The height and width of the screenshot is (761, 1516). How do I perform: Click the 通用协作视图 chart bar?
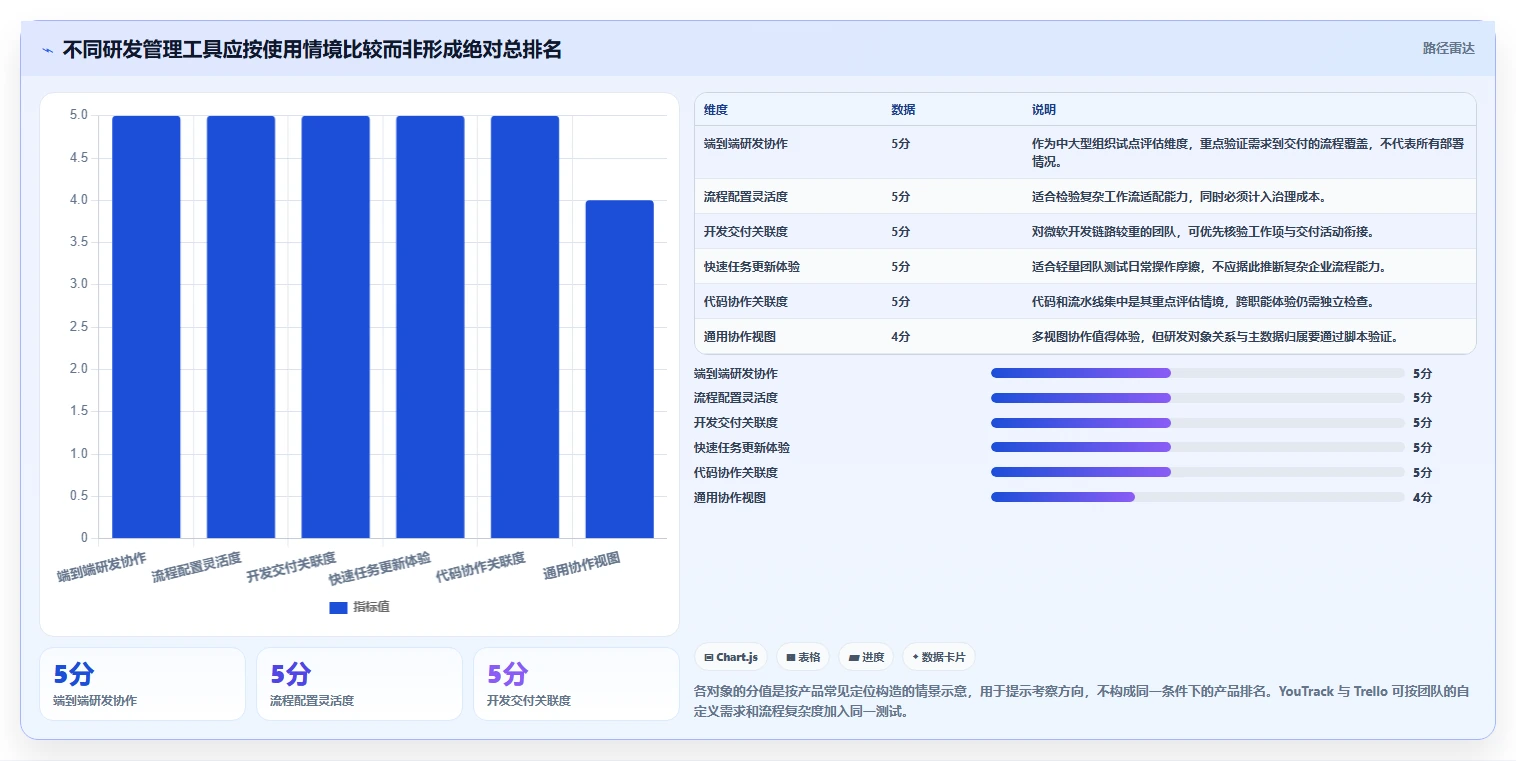(619, 369)
